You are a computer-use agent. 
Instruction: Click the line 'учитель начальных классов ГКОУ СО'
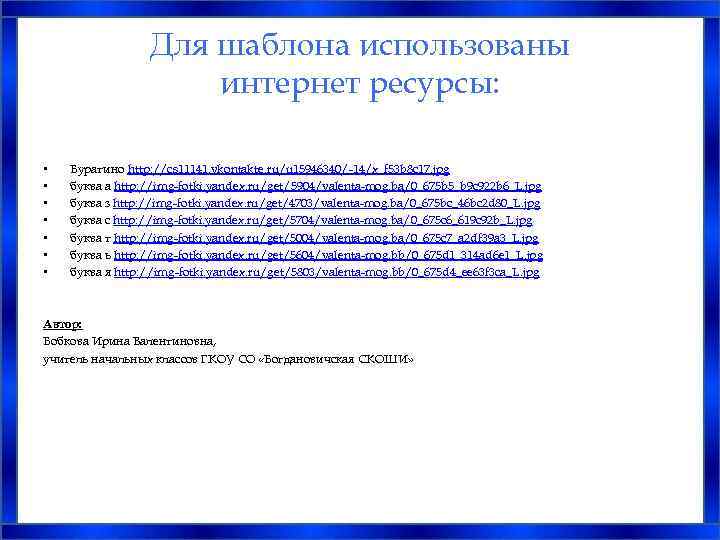tap(149, 359)
